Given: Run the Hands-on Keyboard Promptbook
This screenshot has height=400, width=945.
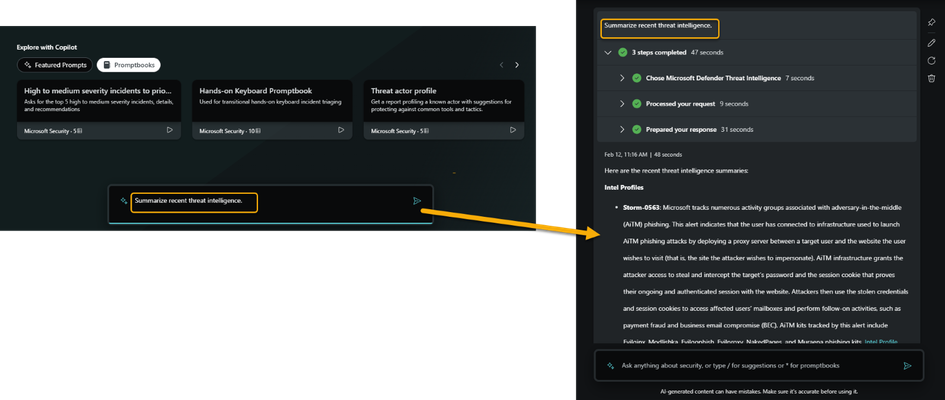Looking at the screenshot, I should [x=341, y=130].
